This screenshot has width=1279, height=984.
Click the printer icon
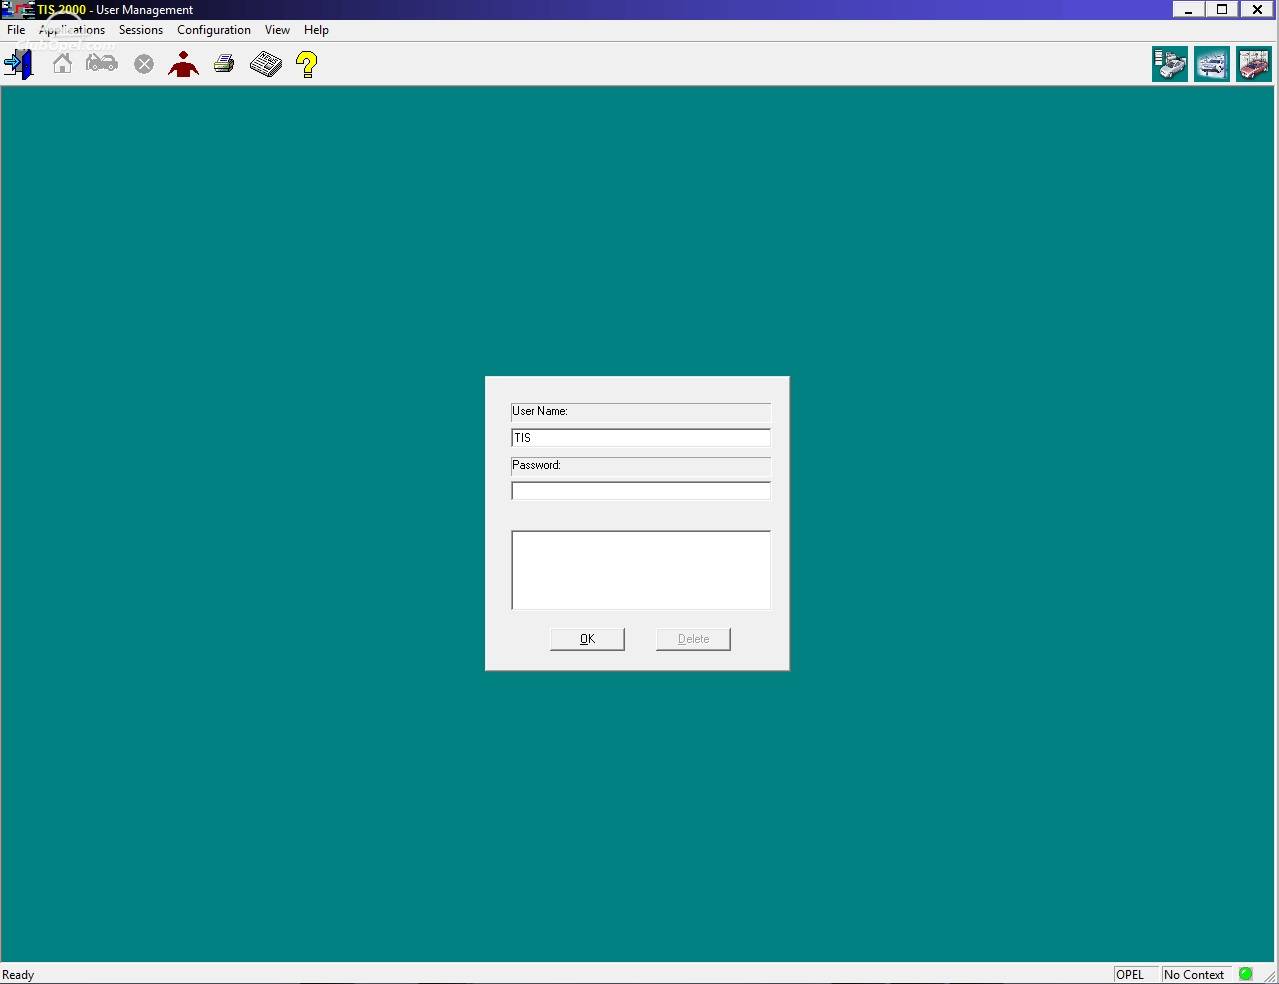(224, 65)
